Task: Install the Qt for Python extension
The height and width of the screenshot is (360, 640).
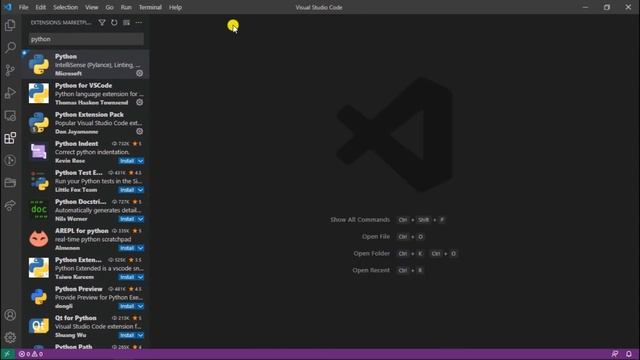Action: 127,335
